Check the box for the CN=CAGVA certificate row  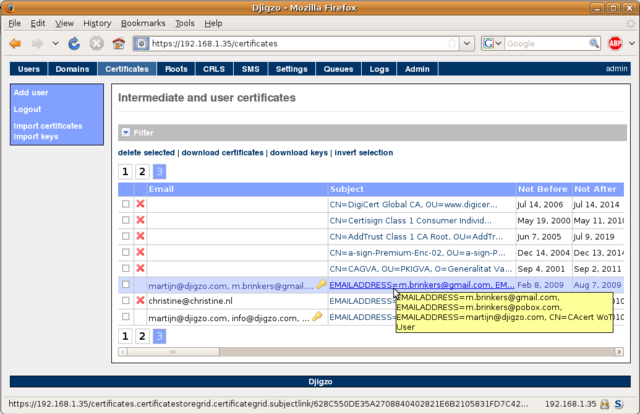(x=126, y=268)
